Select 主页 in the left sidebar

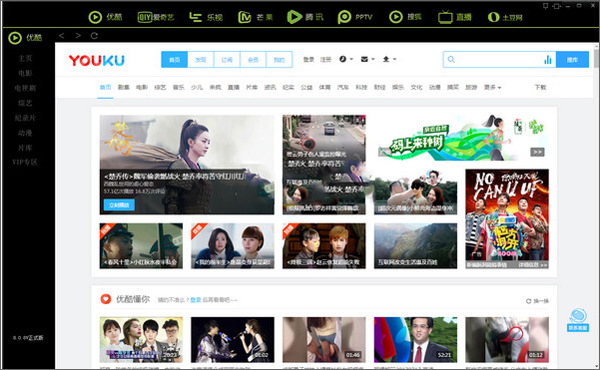point(25,58)
